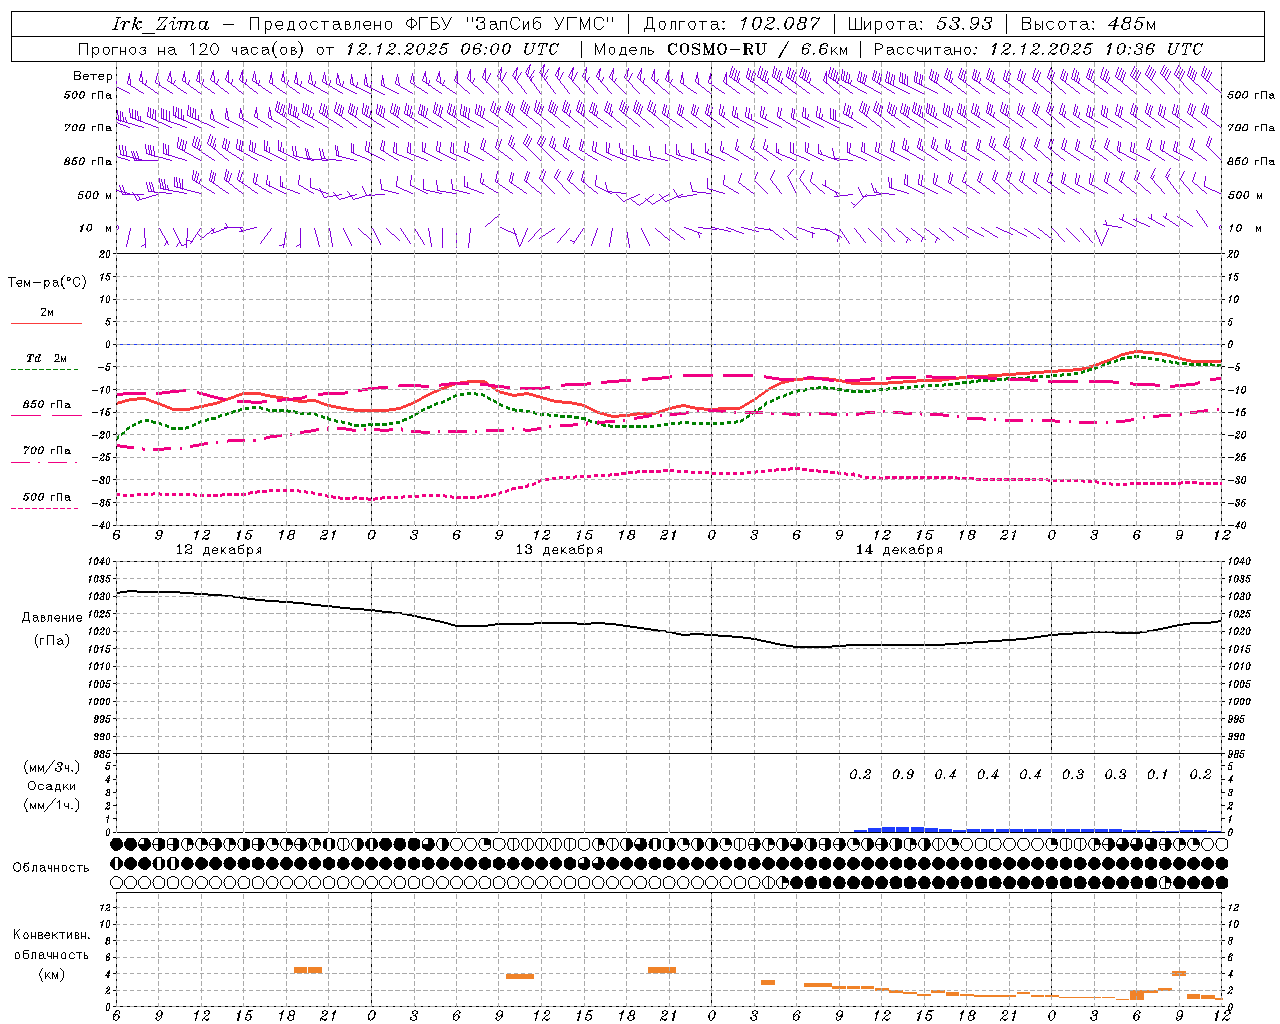Click the precipitation value "0.1"

1158,775
